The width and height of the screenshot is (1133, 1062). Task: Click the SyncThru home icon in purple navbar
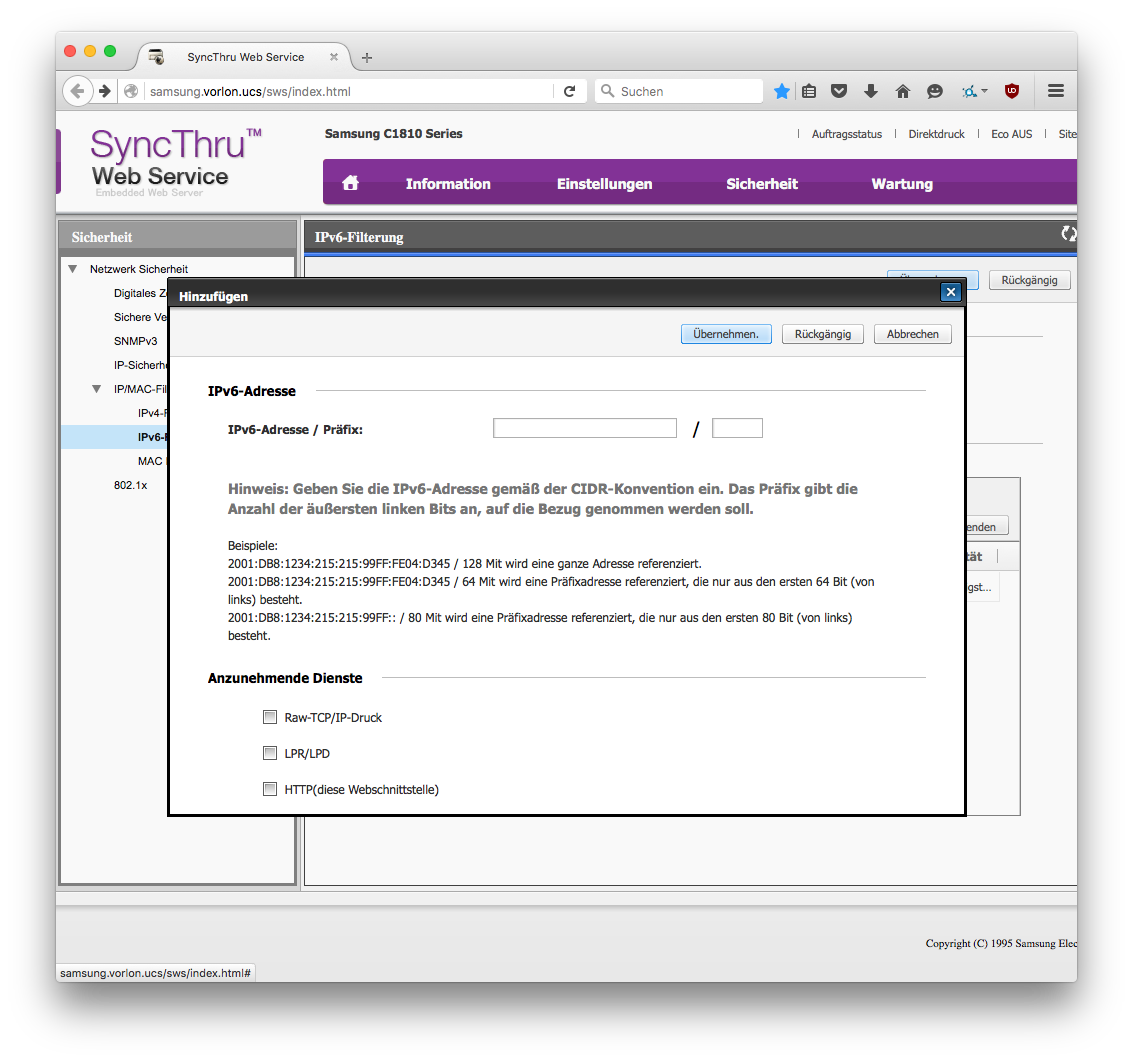[350, 183]
